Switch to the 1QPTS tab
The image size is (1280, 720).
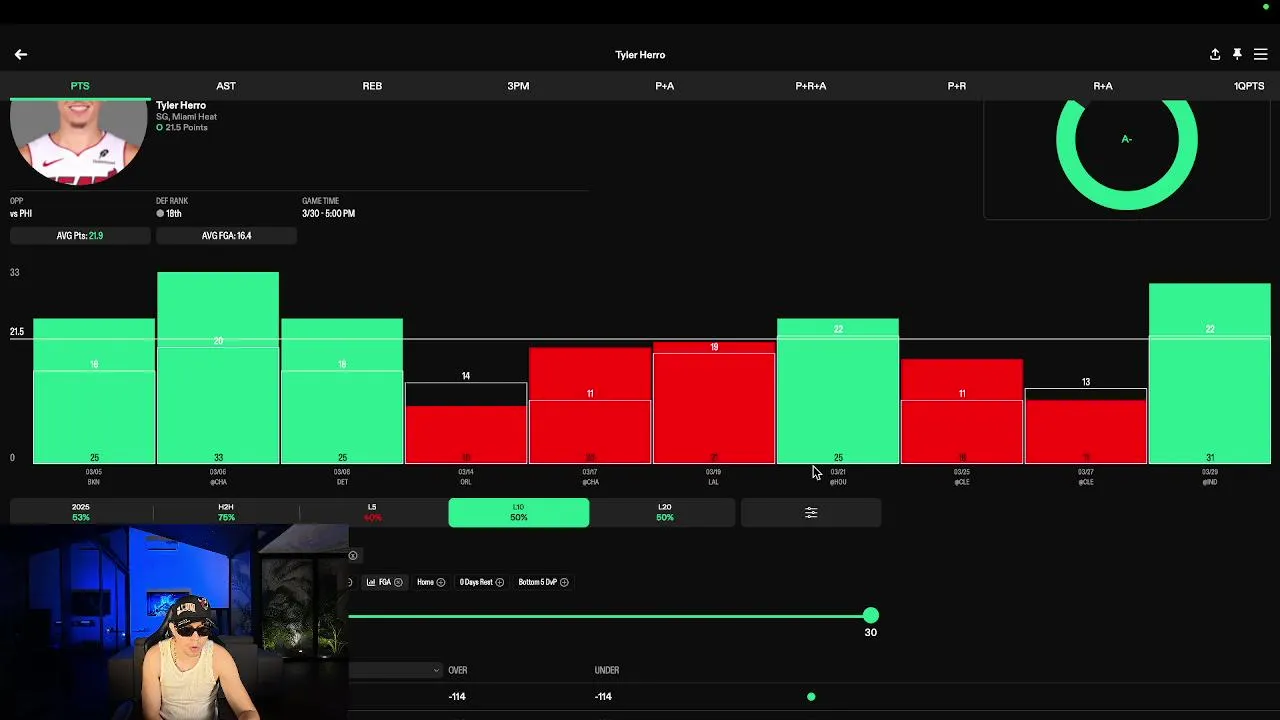coord(1249,86)
